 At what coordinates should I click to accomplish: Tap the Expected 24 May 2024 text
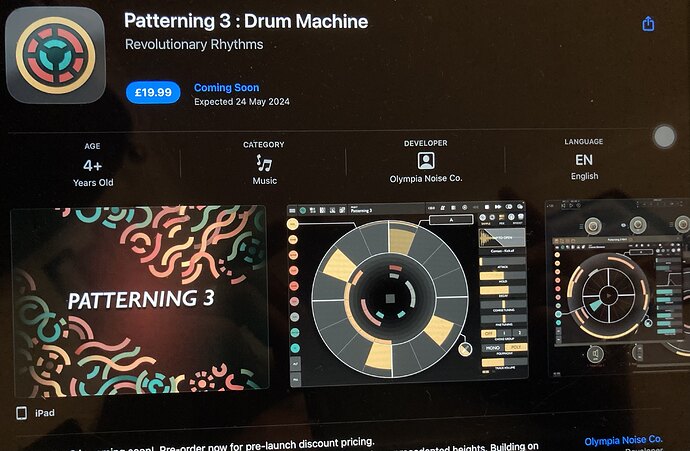point(241,102)
